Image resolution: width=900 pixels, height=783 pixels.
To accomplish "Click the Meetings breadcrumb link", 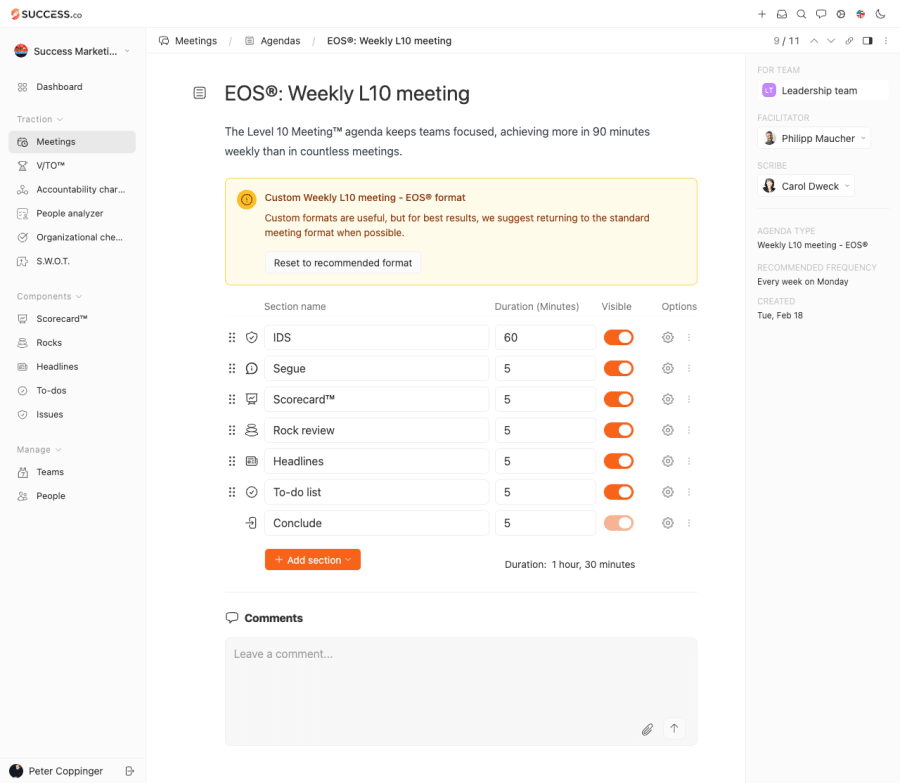I will 188,41.
